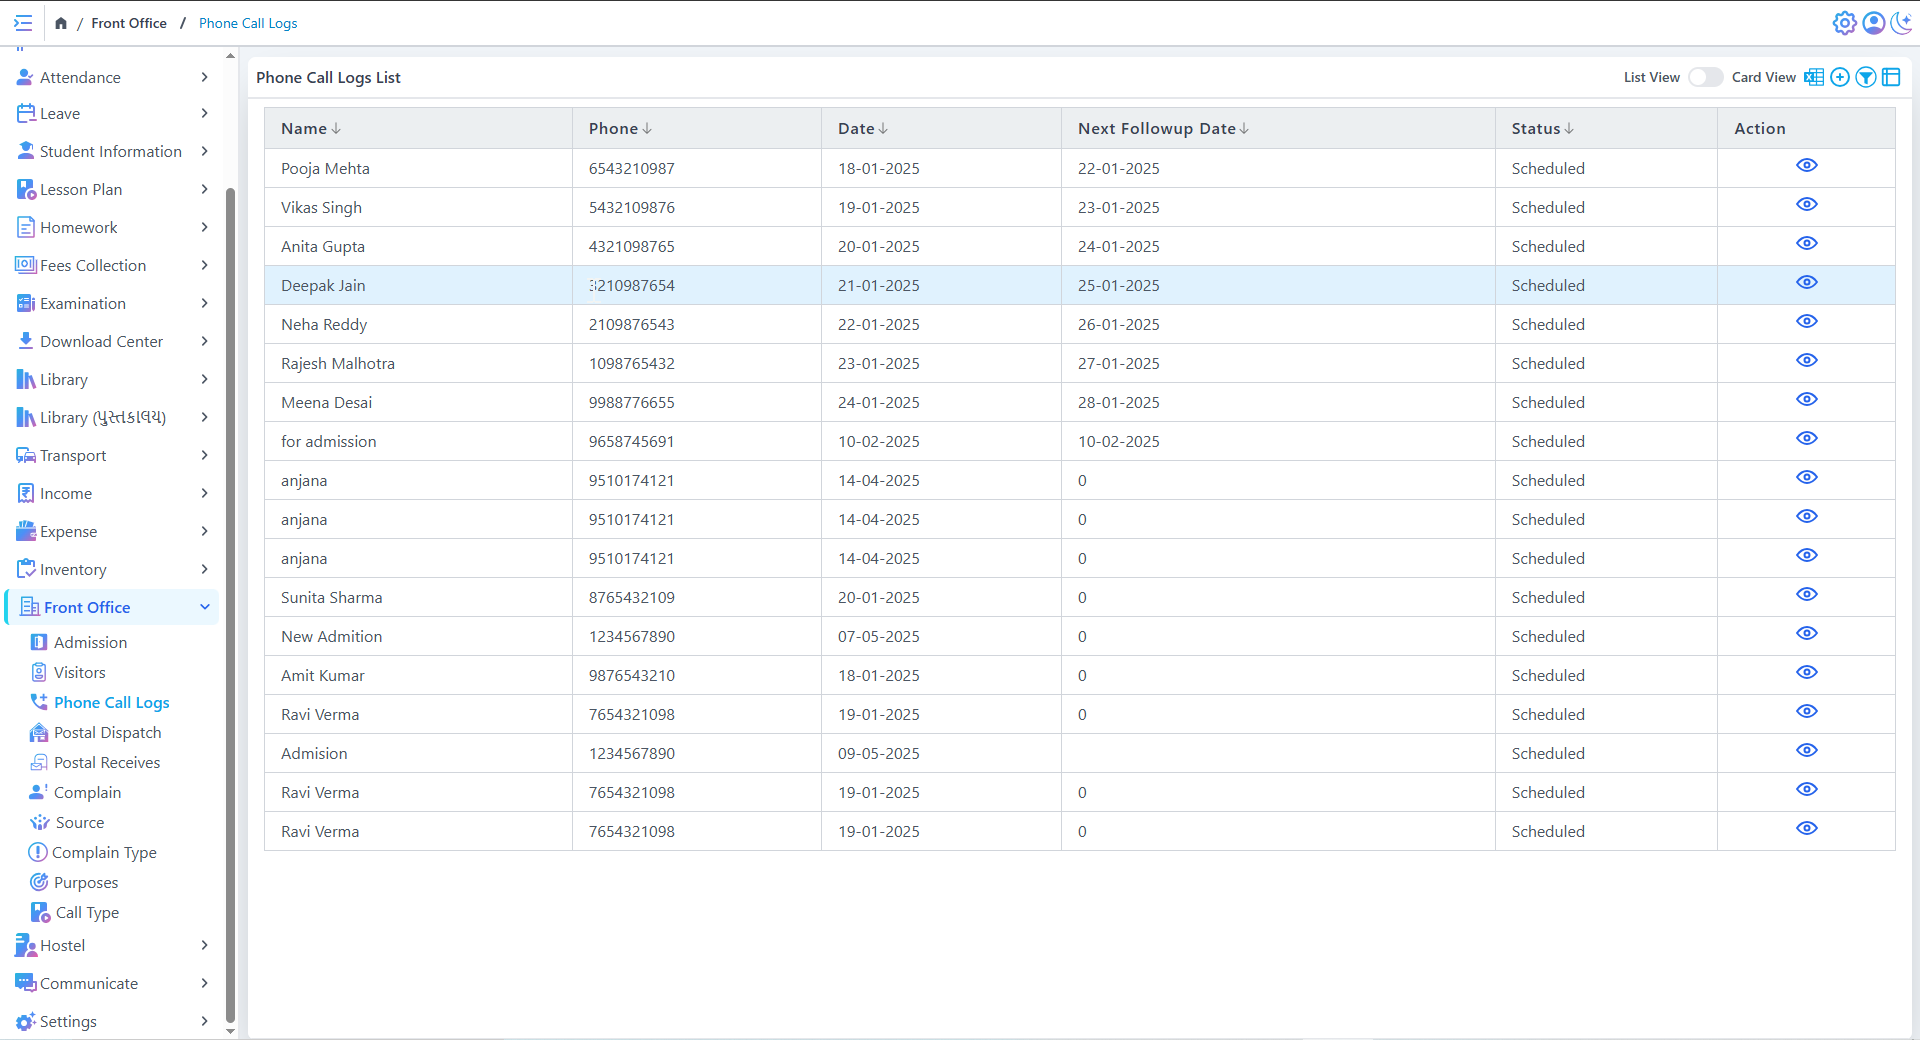Click the home icon in breadcrumb
1920x1040 pixels.
(x=61, y=23)
